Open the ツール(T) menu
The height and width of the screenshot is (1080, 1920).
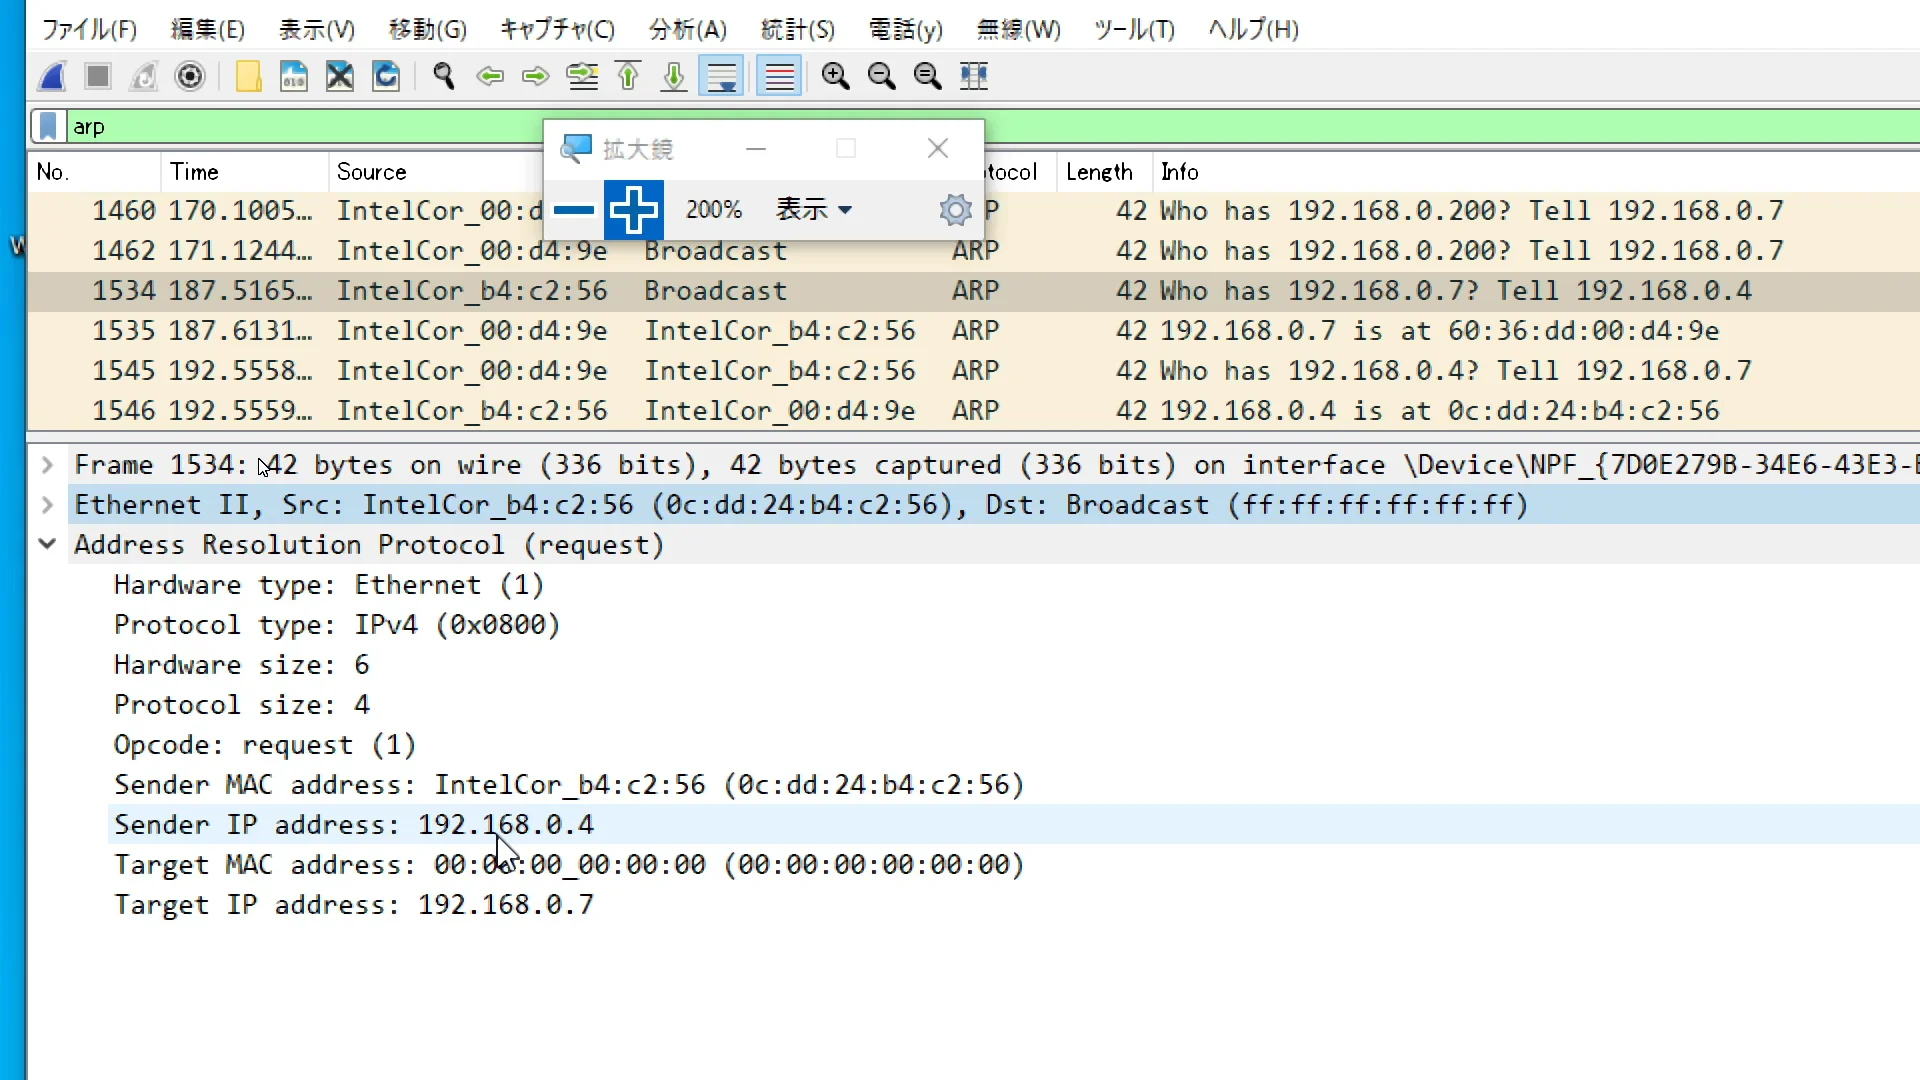1134,29
